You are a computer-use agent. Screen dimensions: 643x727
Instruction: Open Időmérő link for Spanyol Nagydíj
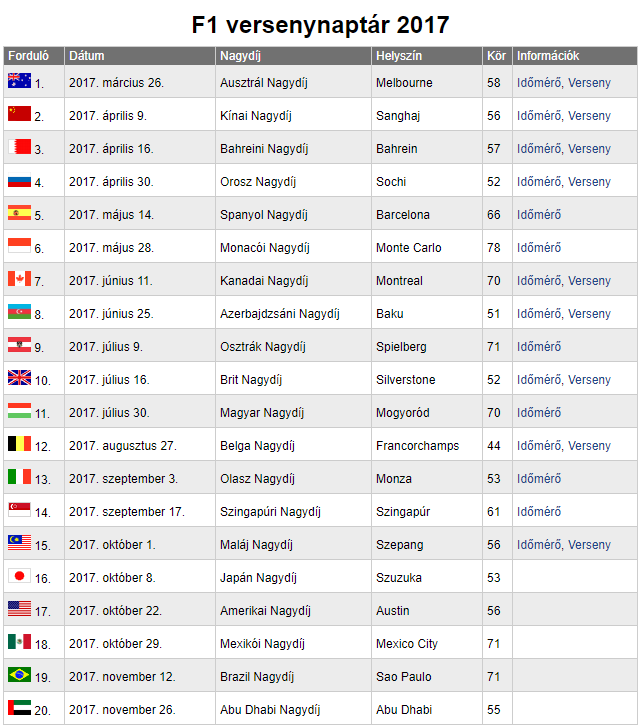(x=539, y=215)
